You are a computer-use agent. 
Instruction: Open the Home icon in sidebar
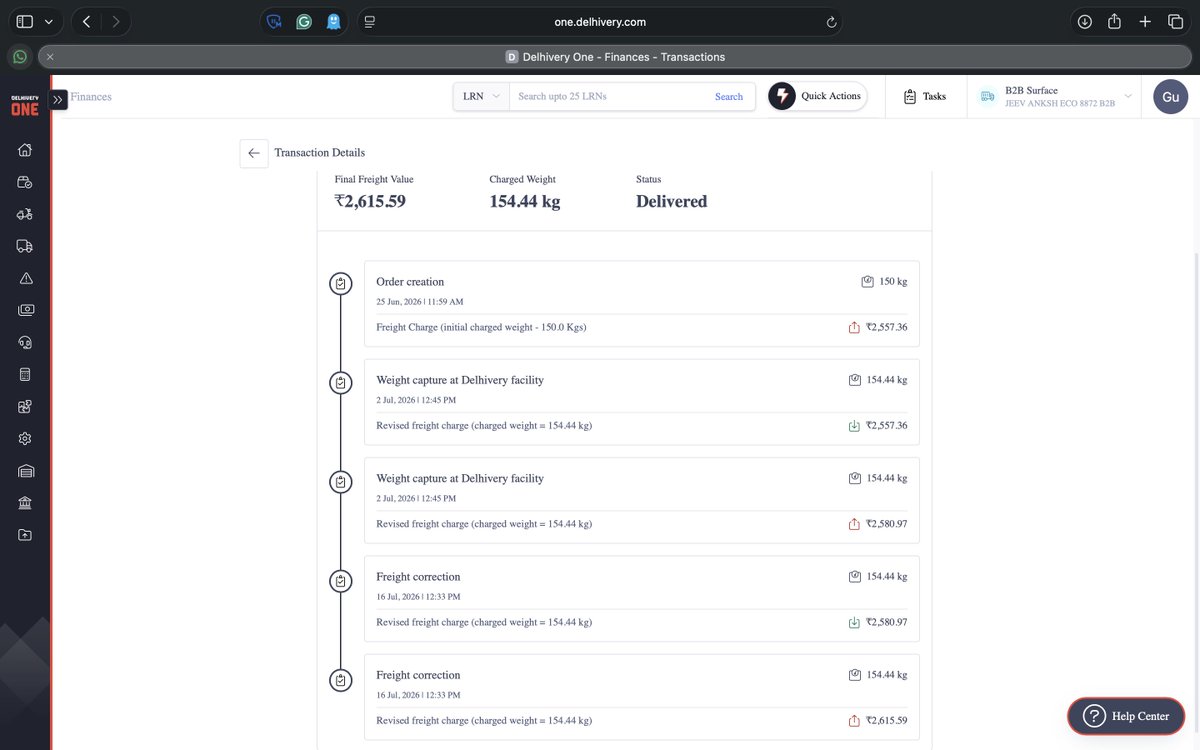pyautogui.click(x=25, y=150)
